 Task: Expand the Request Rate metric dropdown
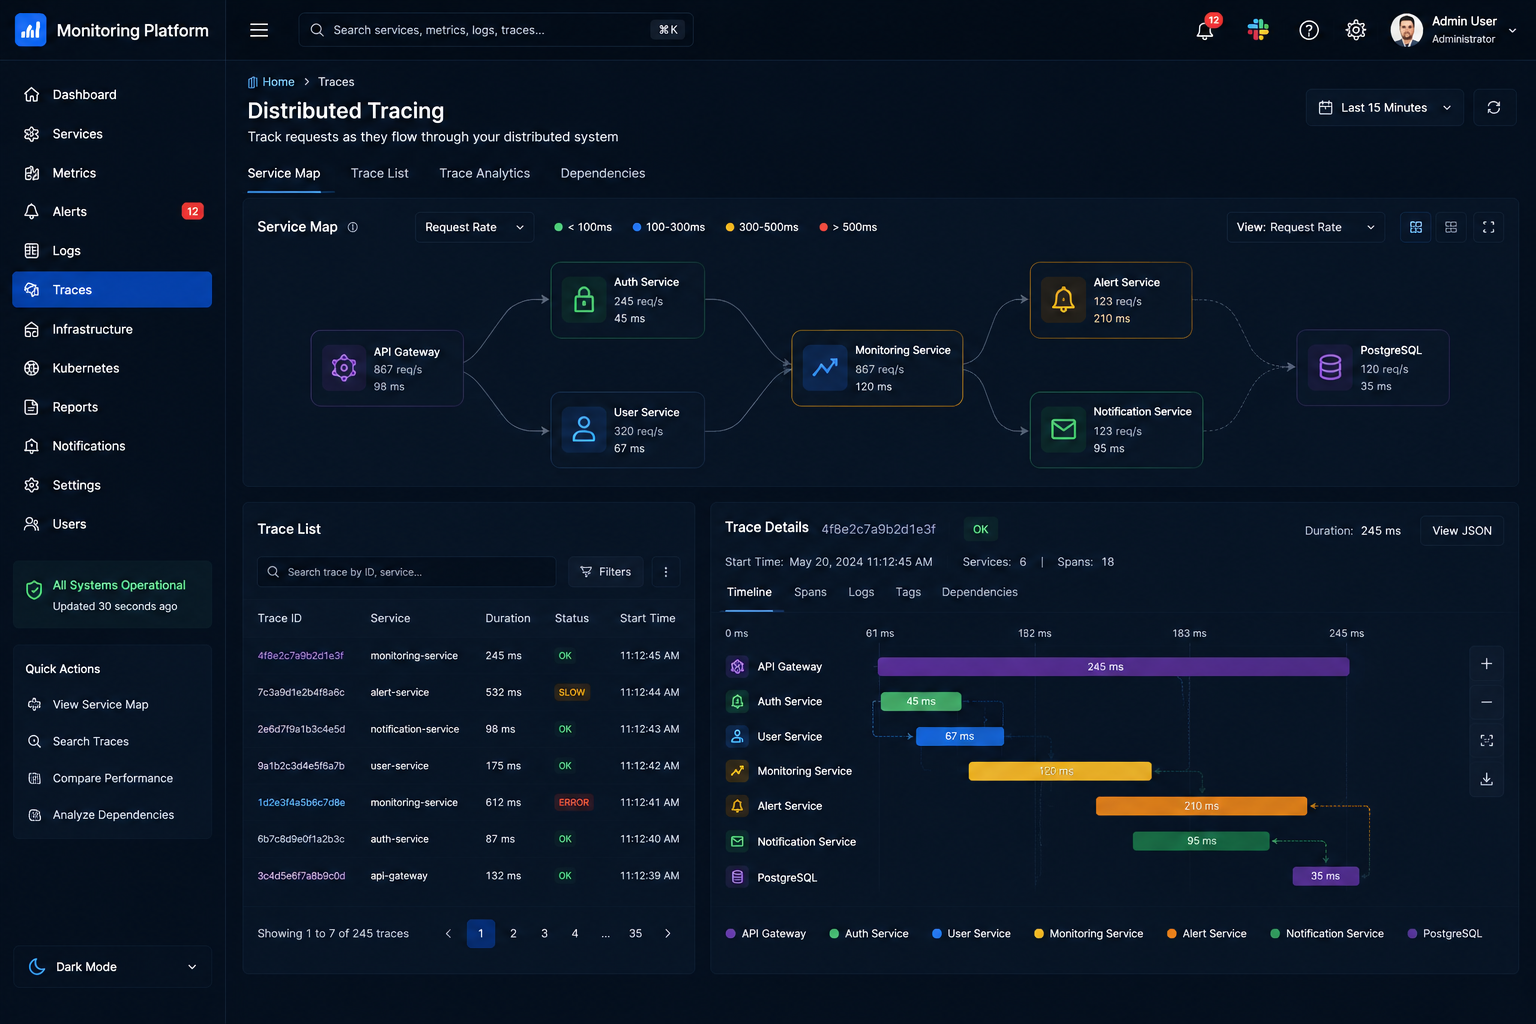coord(474,227)
